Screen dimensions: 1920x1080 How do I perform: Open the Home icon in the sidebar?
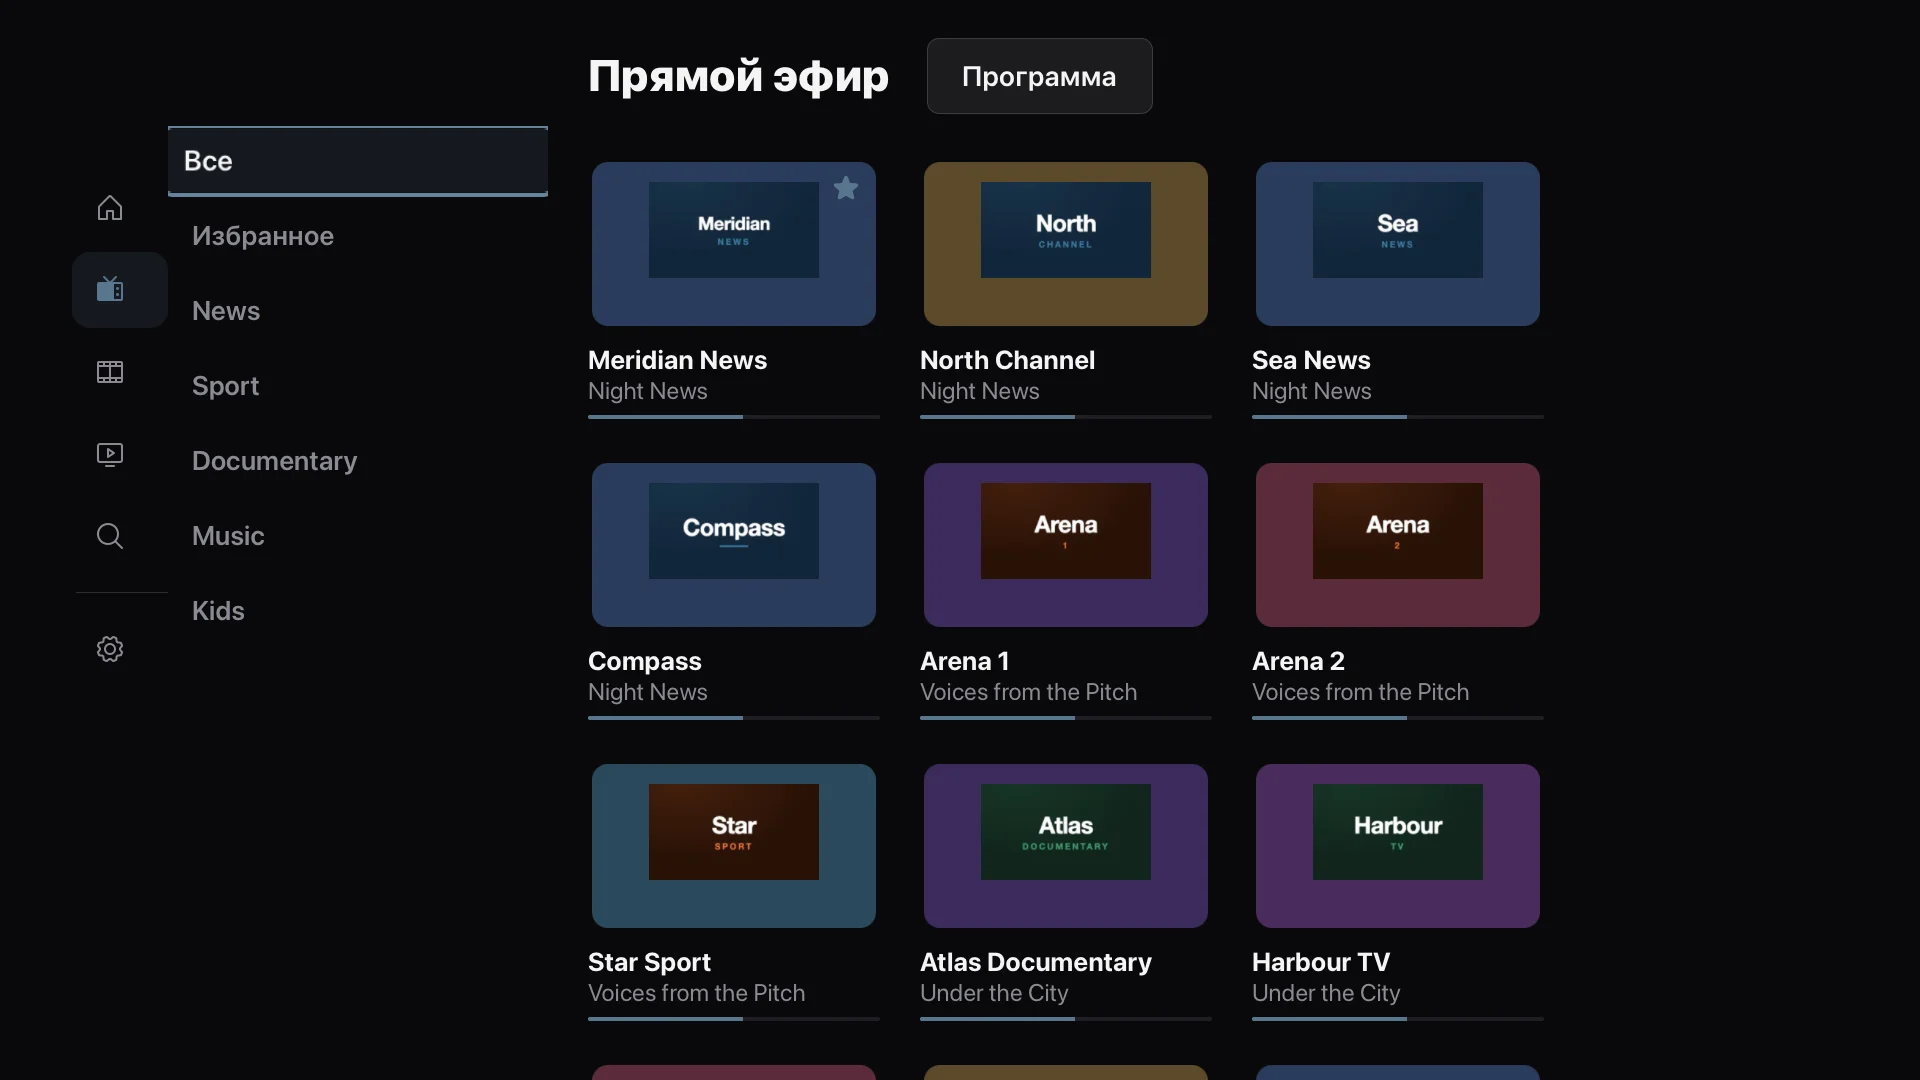(110, 208)
